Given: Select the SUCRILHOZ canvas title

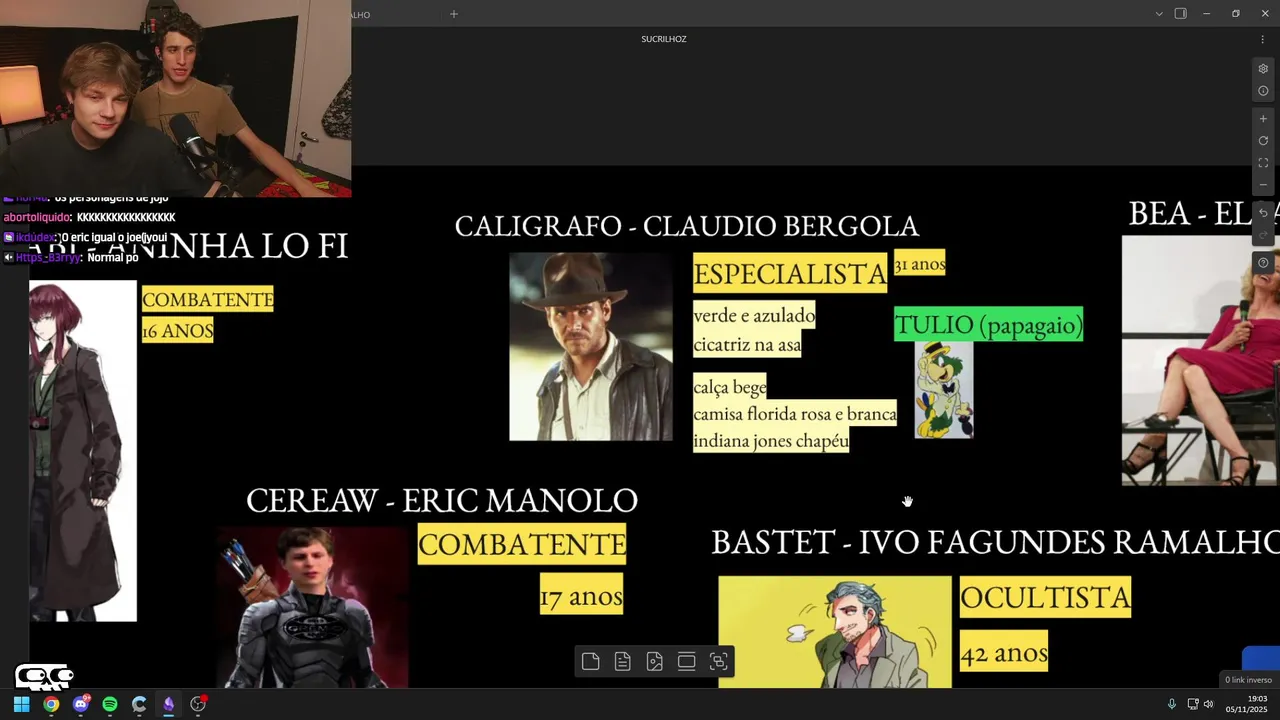Looking at the screenshot, I should pyautogui.click(x=664, y=39).
